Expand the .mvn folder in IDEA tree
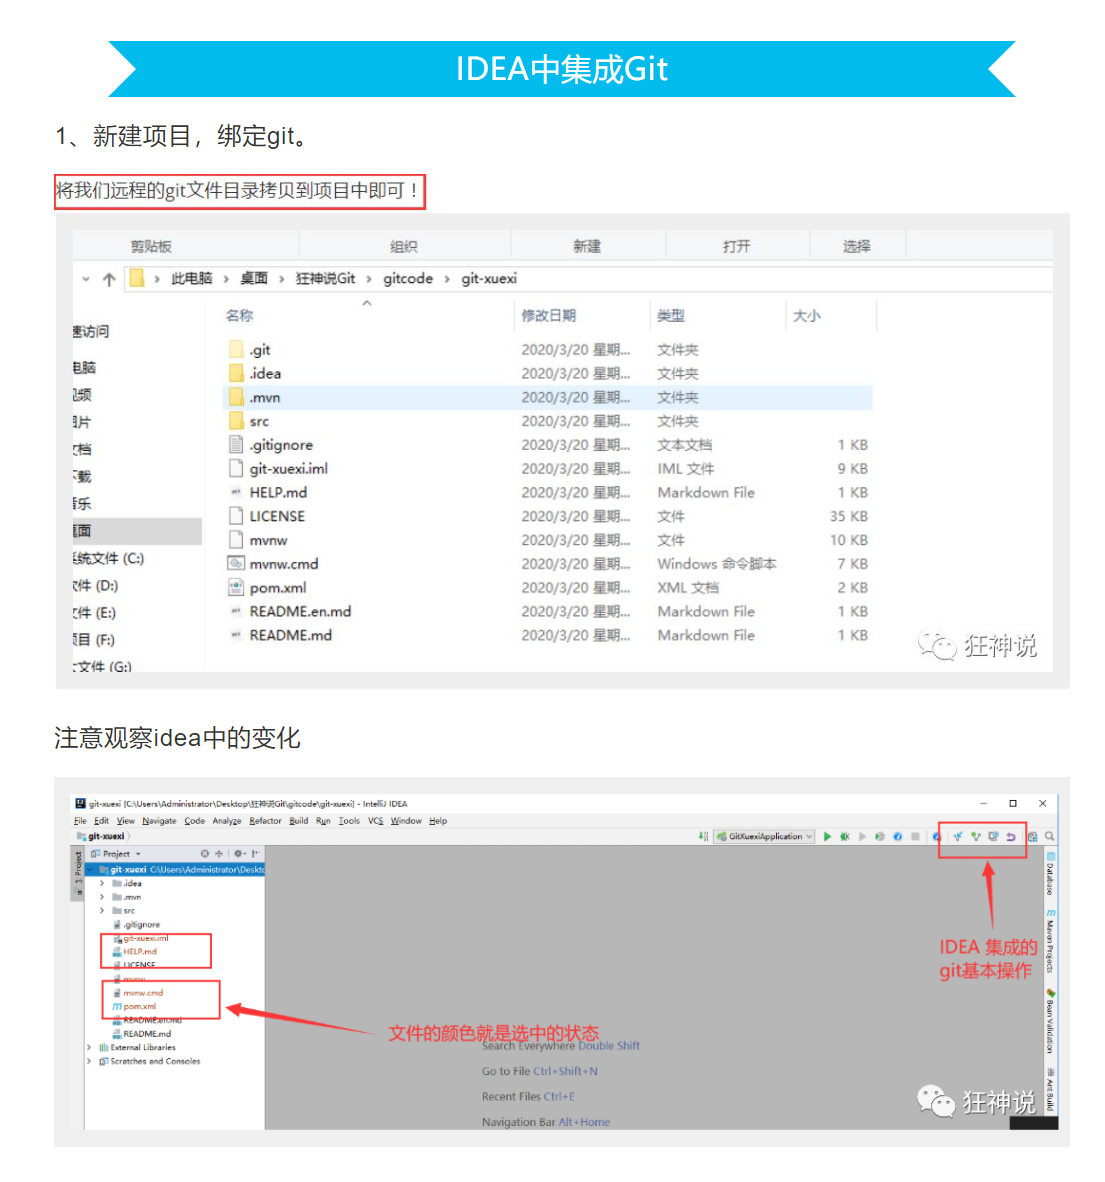Screen dimensions: 1105x1182 click(x=102, y=897)
